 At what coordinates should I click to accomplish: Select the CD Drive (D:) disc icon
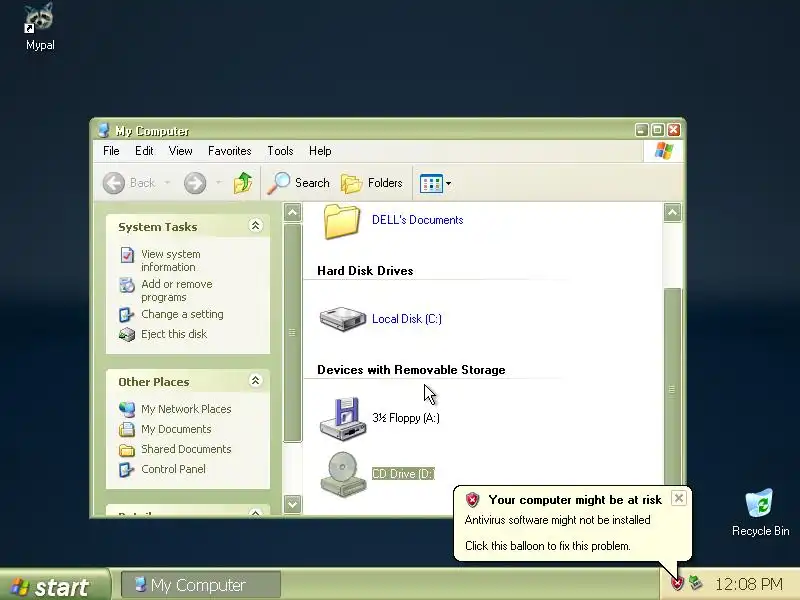point(343,473)
